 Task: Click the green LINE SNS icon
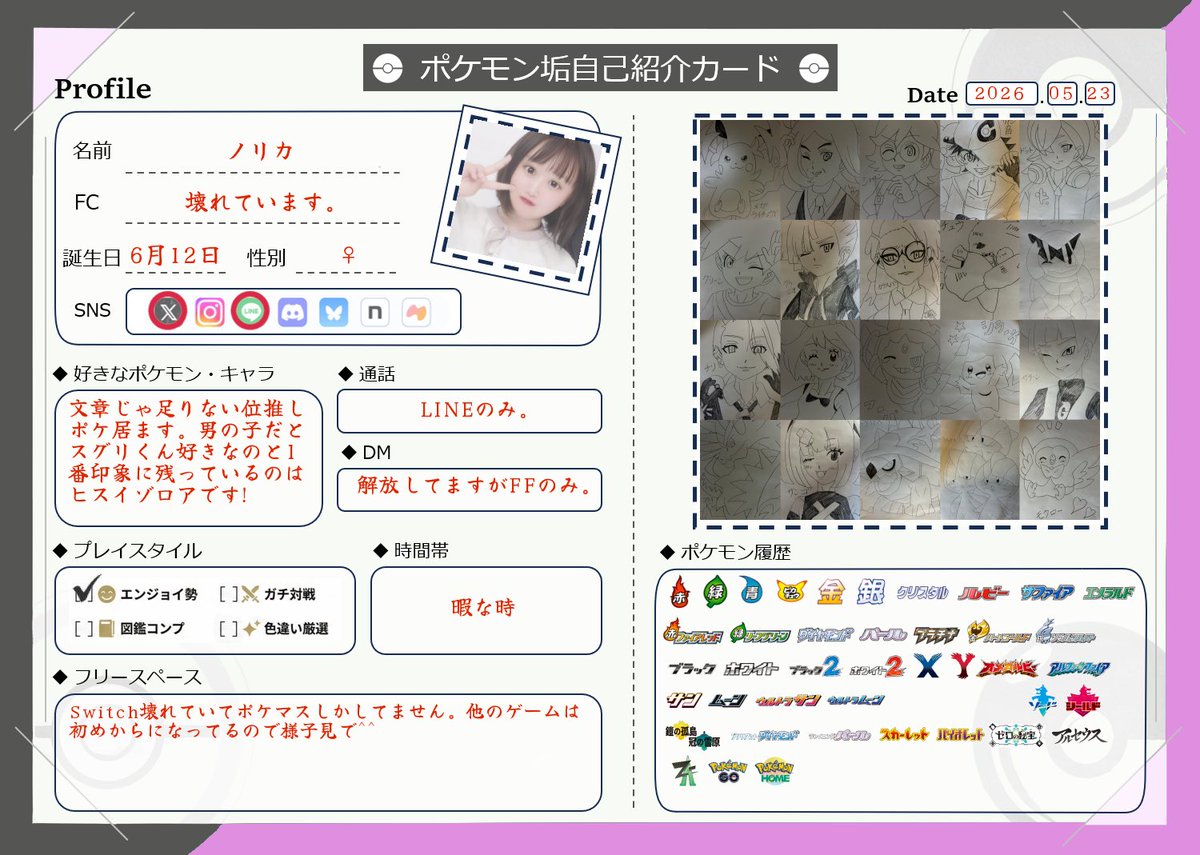point(249,312)
